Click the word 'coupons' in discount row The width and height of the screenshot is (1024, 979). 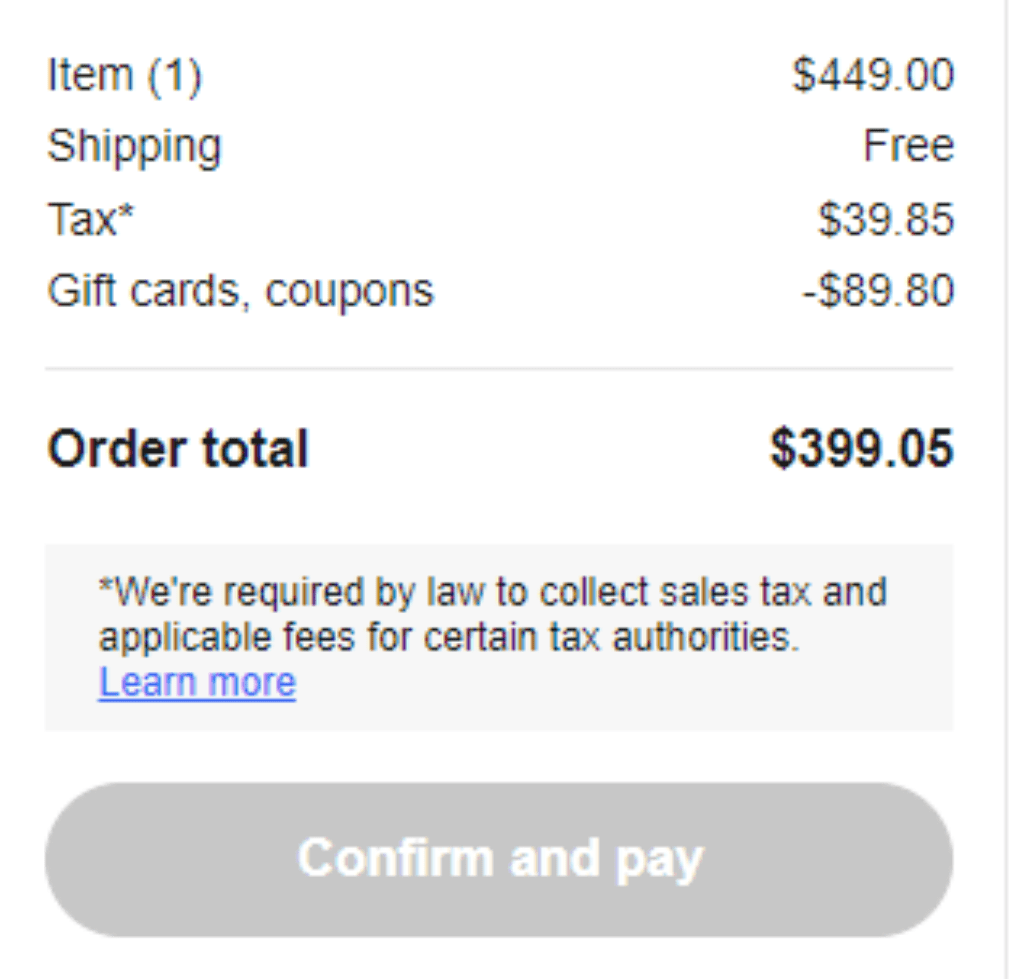[349, 293]
